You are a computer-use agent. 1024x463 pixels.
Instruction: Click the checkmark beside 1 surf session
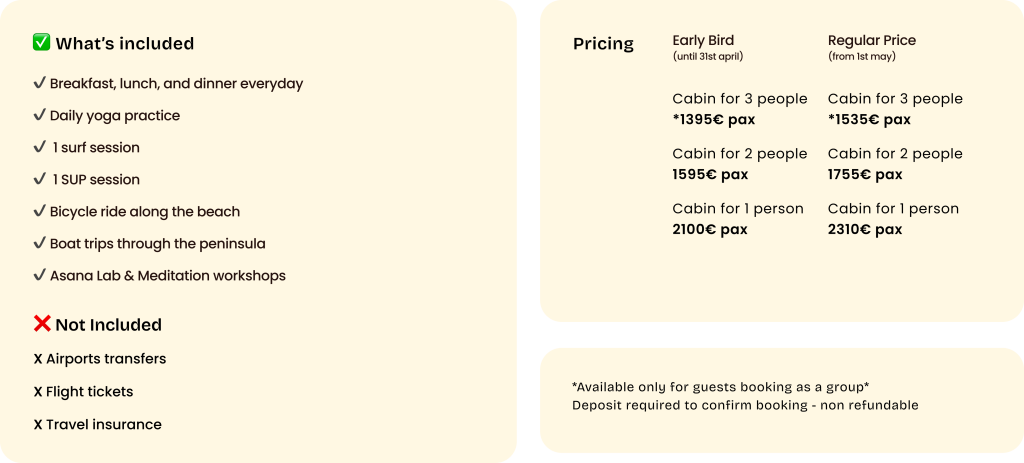(39, 147)
